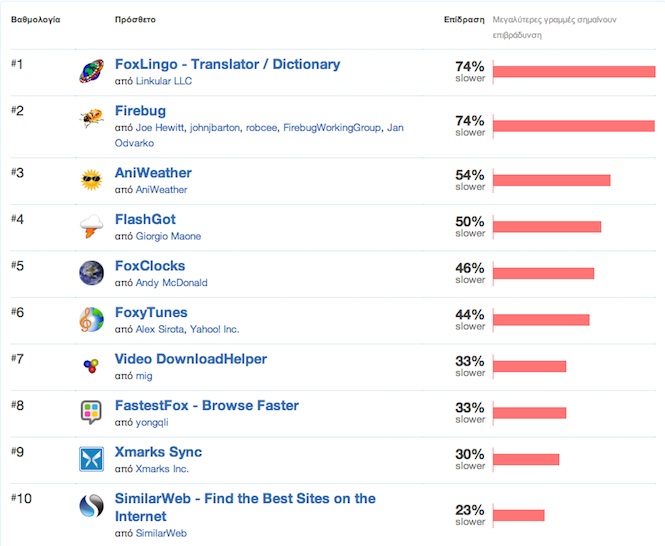The height and width of the screenshot is (546, 665).
Task: Click the FoxClocks globe icon
Action: [x=92, y=273]
